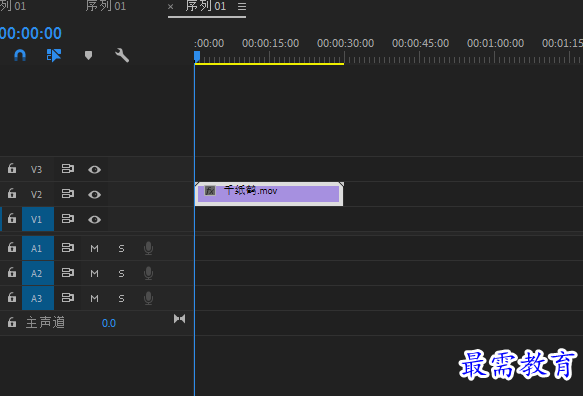Add a marker with marker icon
Viewport: 583px width, 396px height.
[x=88, y=56]
